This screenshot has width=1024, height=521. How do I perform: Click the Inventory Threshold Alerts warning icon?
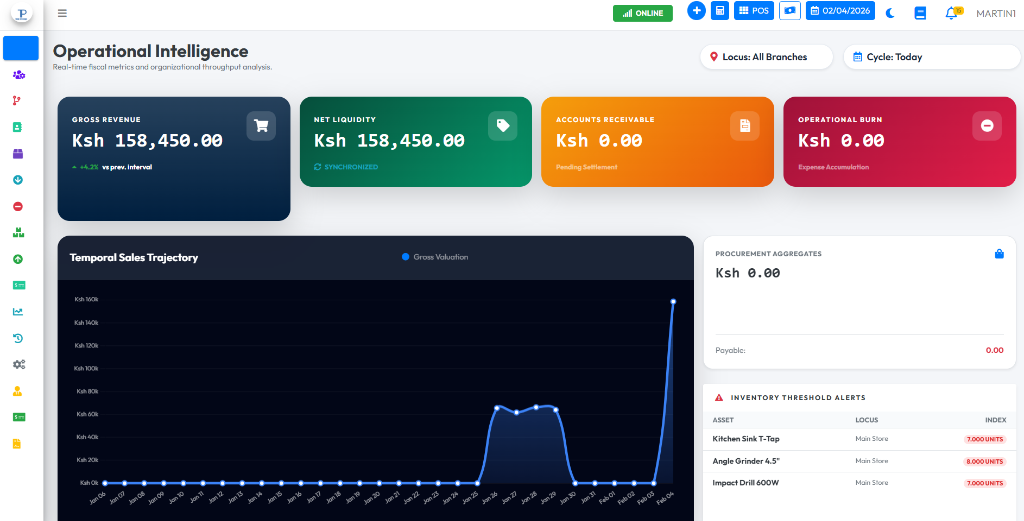pos(719,397)
